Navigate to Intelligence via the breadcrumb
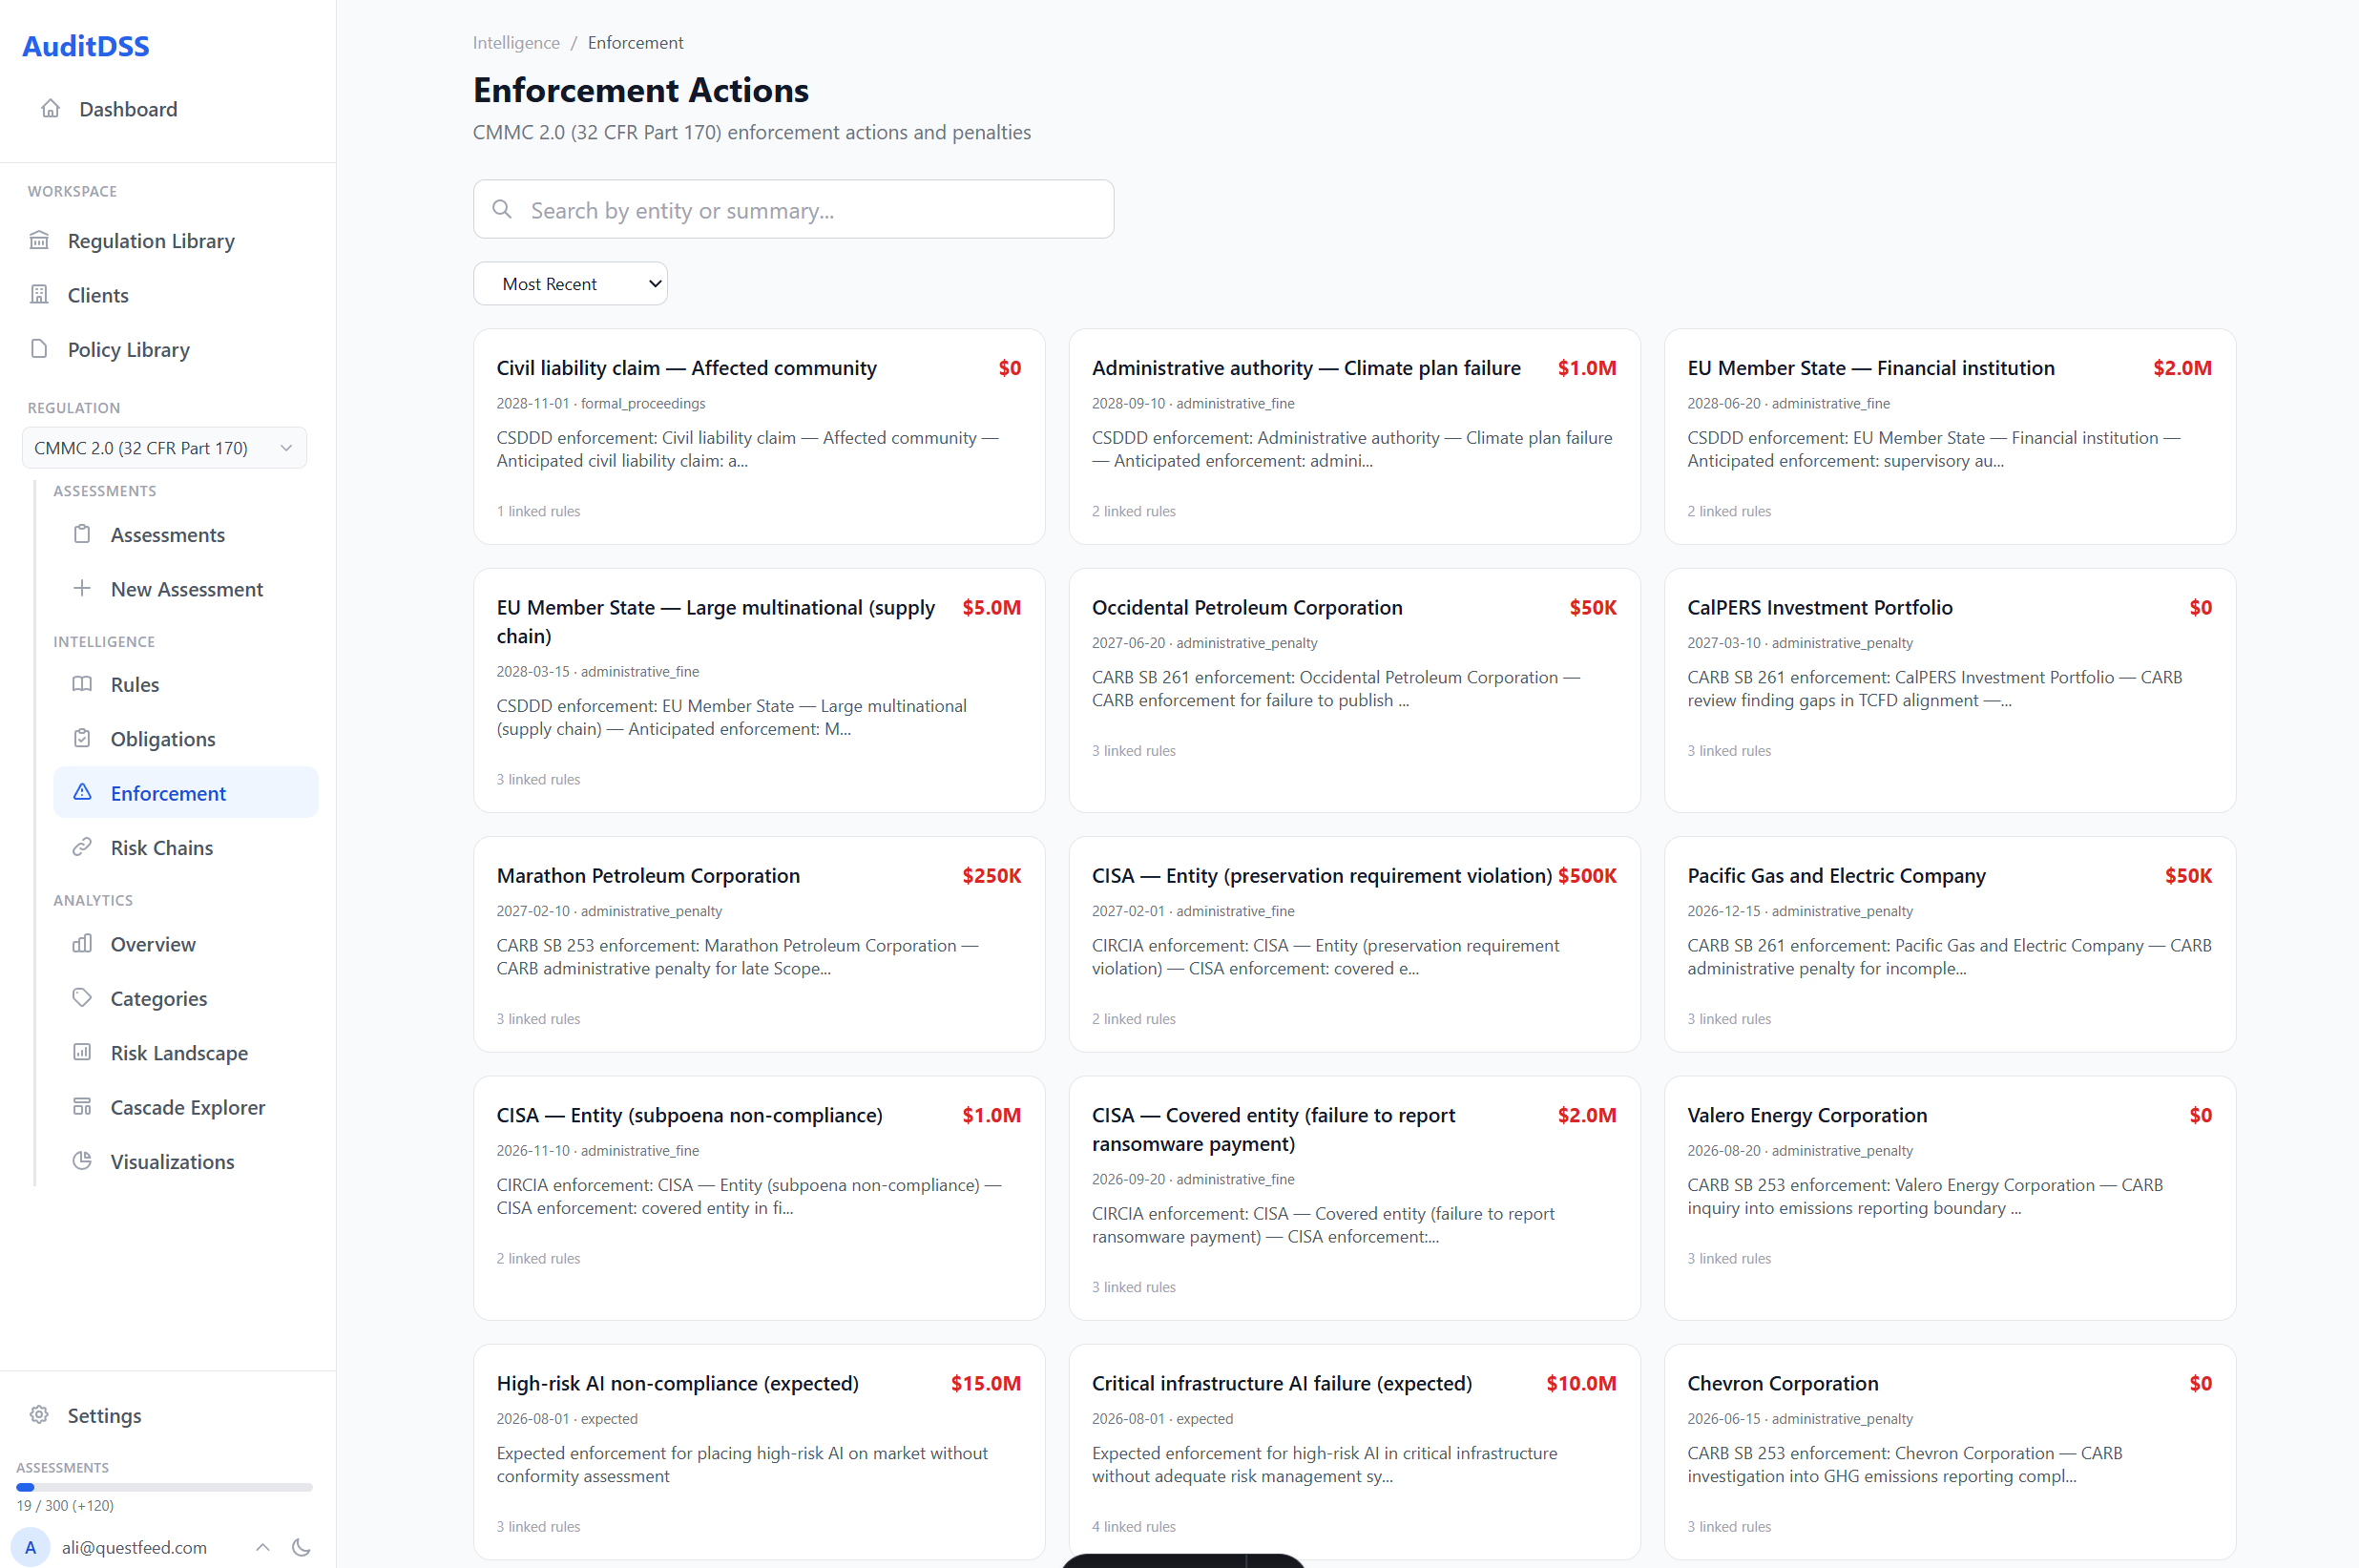Image resolution: width=2359 pixels, height=1568 pixels. pyautogui.click(x=516, y=42)
